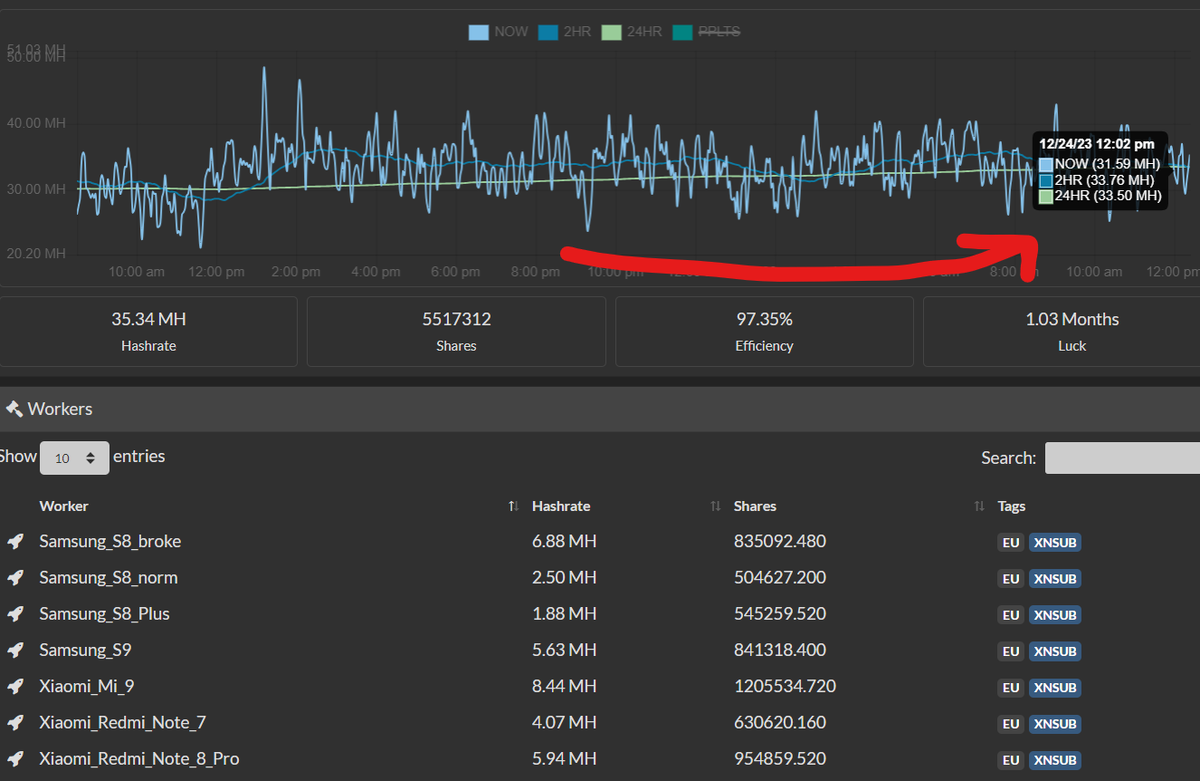This screenshot has height=781, width=1200.
Task: Select worker name Samsung_S9
Action: click(85, 650)
